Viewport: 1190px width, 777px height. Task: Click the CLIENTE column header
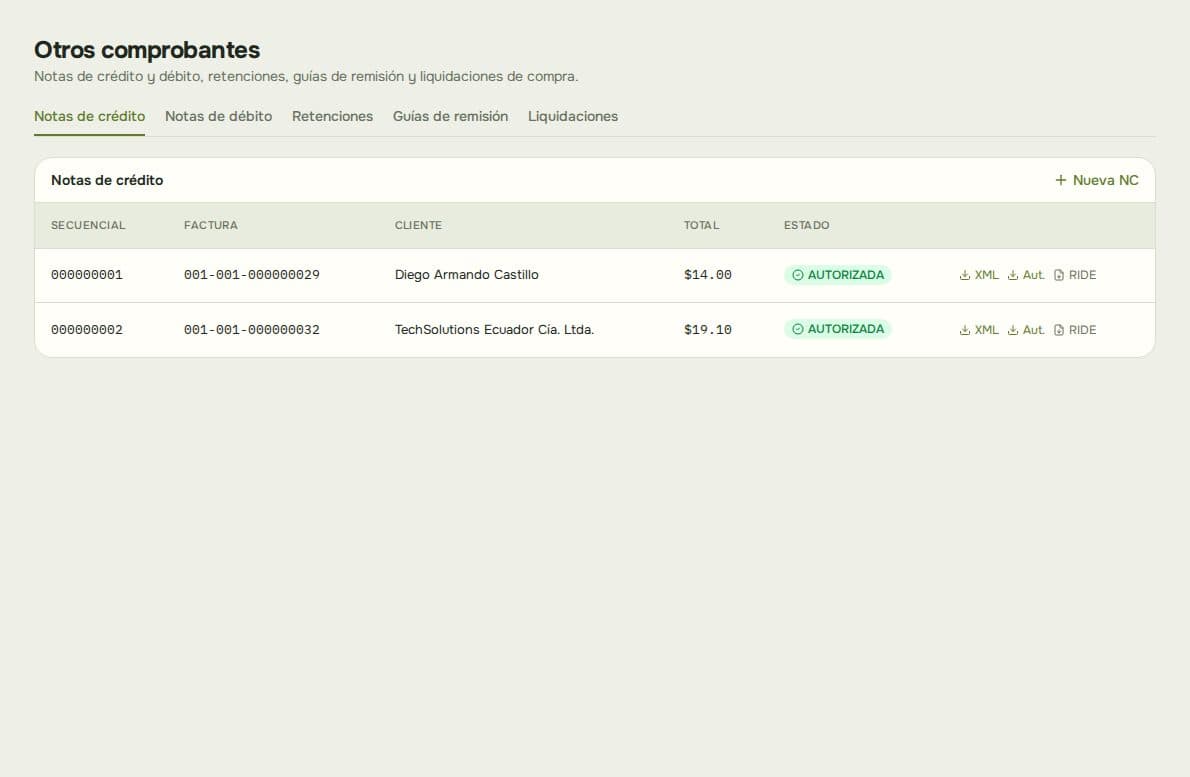click(x=418, y=225)
